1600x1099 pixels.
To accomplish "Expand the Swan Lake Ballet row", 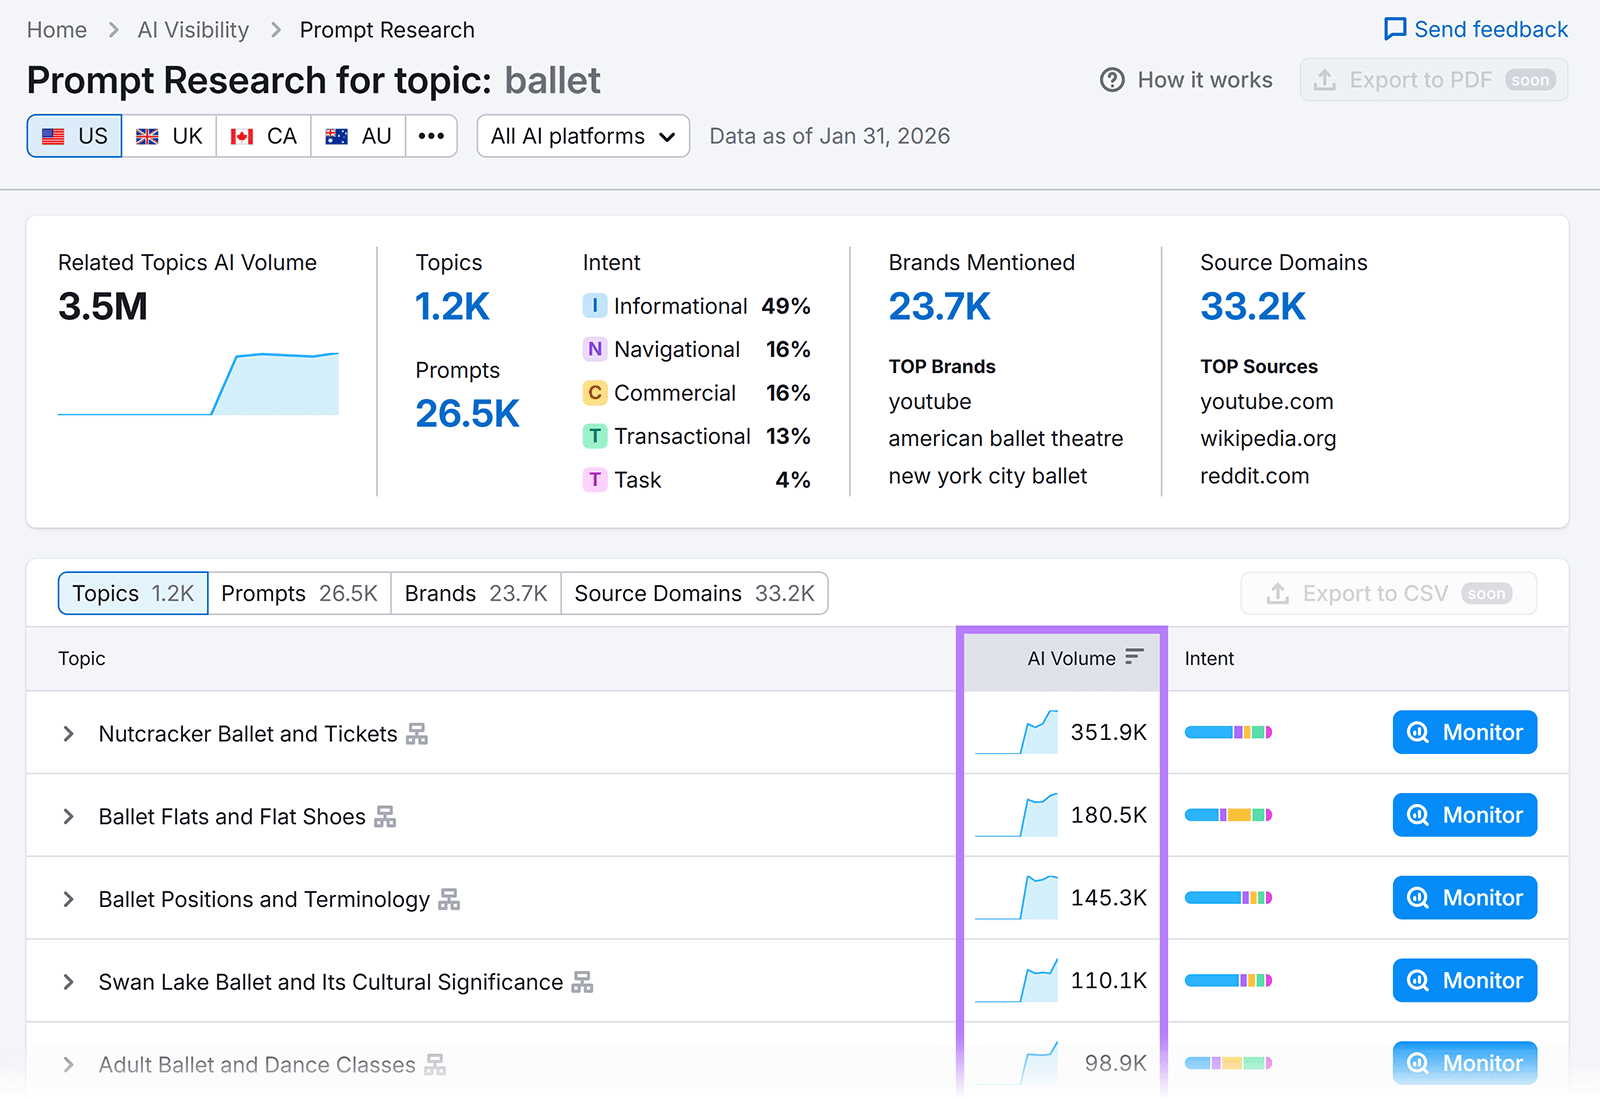I will click(67, 981).
